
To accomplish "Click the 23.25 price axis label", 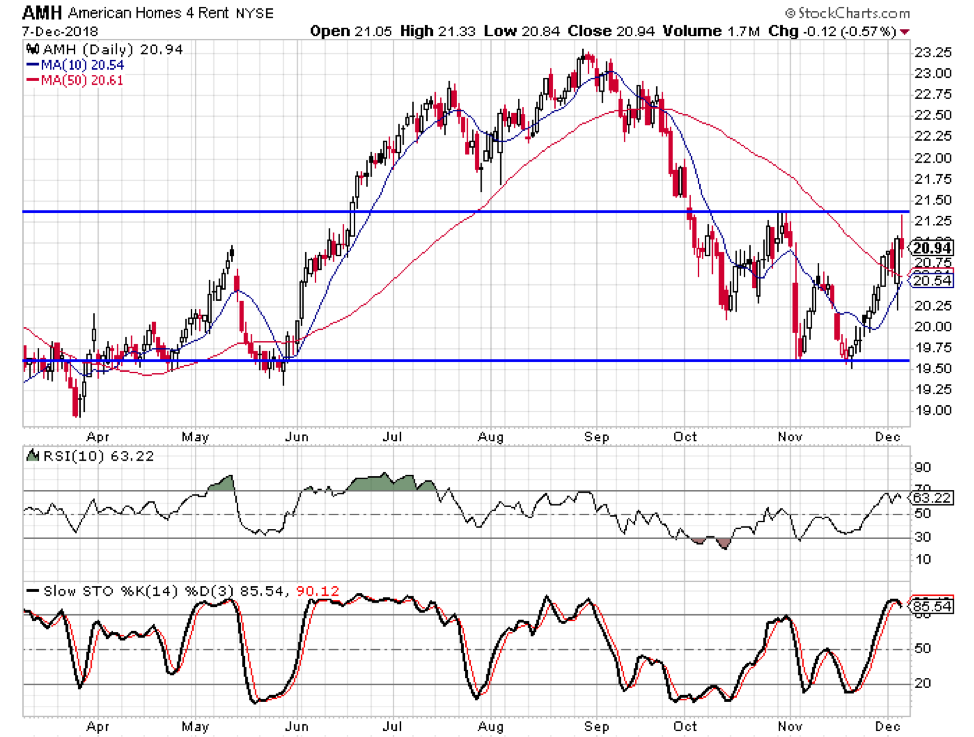I will 932,52.
